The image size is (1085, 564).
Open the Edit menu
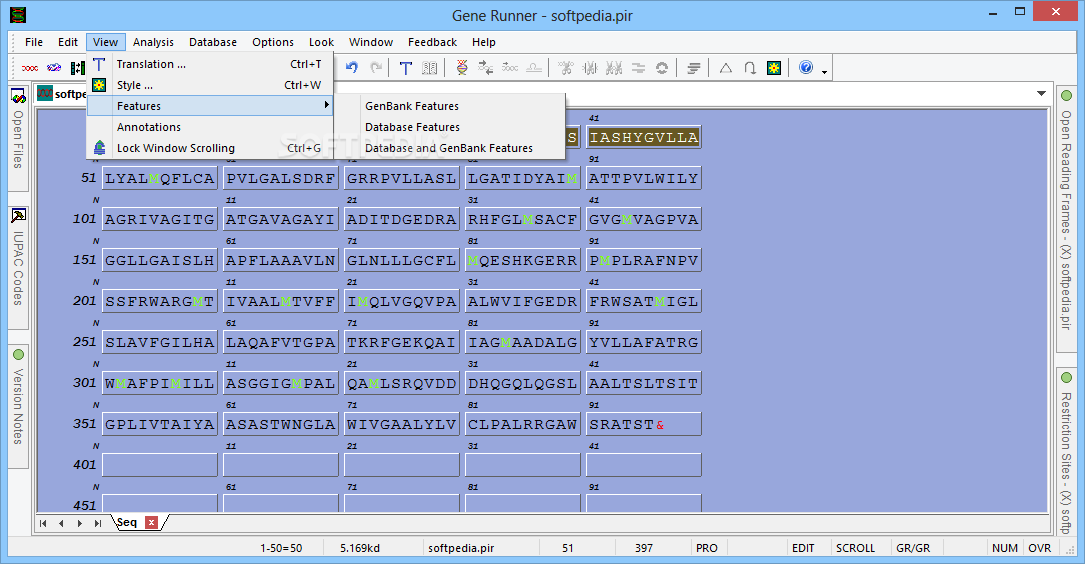tap(68, 42)
